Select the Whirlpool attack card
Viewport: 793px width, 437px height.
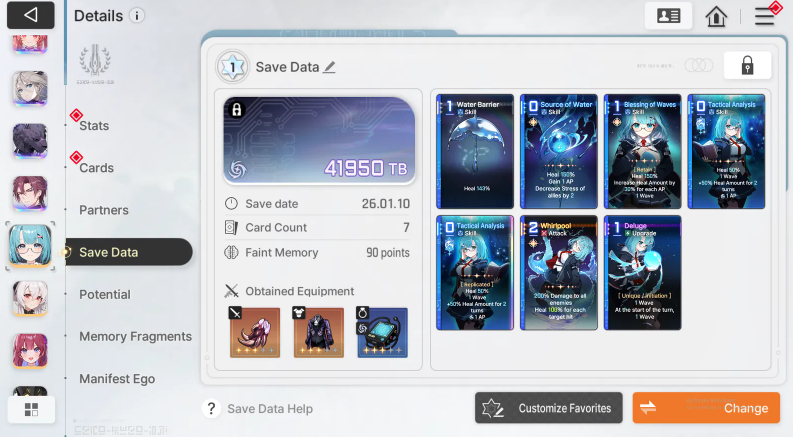[x=559, y=273]
